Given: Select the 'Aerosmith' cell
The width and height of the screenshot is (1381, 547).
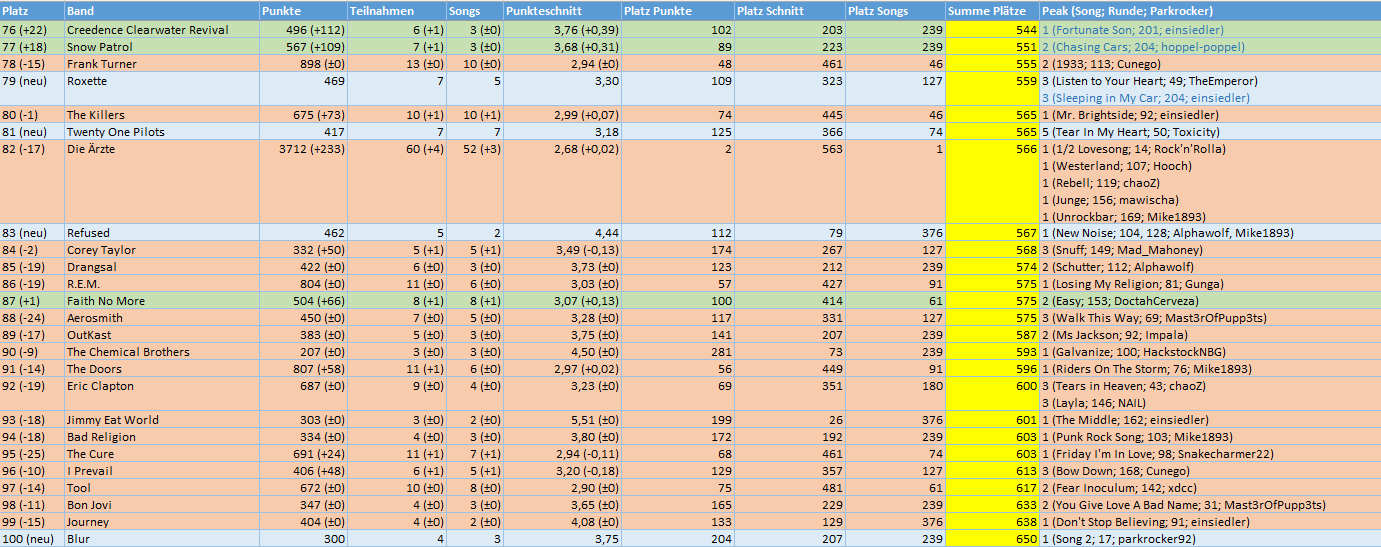Looking at the screenshot, I should 161,318.
